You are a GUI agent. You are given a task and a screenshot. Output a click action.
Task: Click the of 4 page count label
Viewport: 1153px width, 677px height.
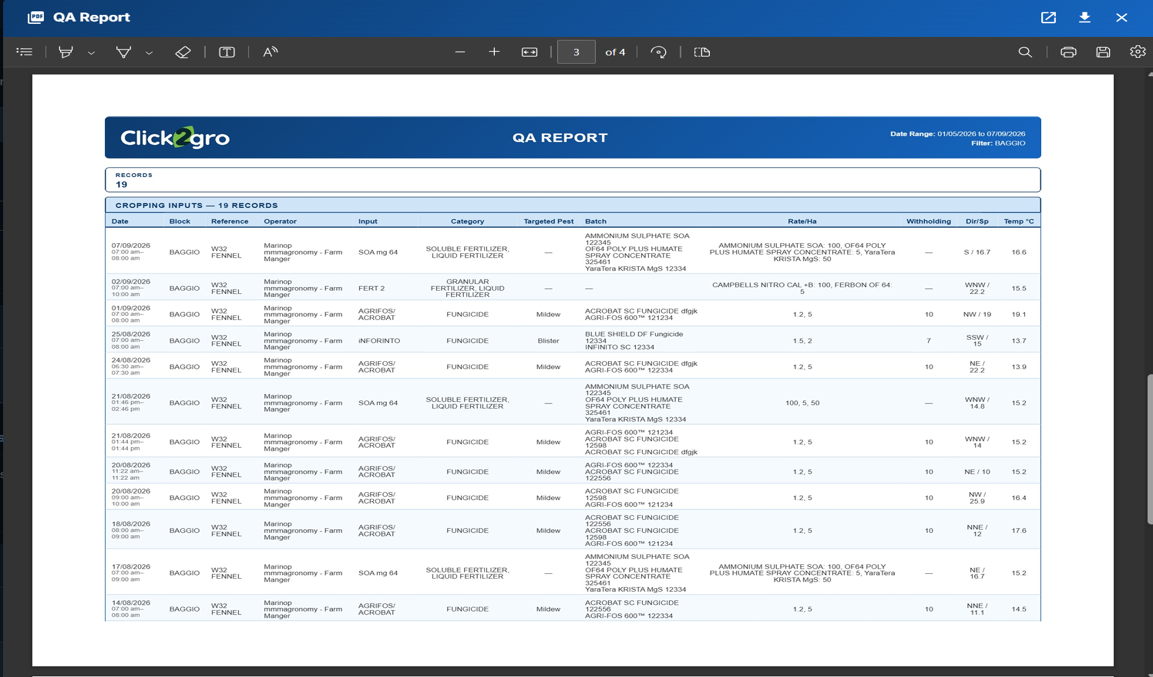point(615,52)
